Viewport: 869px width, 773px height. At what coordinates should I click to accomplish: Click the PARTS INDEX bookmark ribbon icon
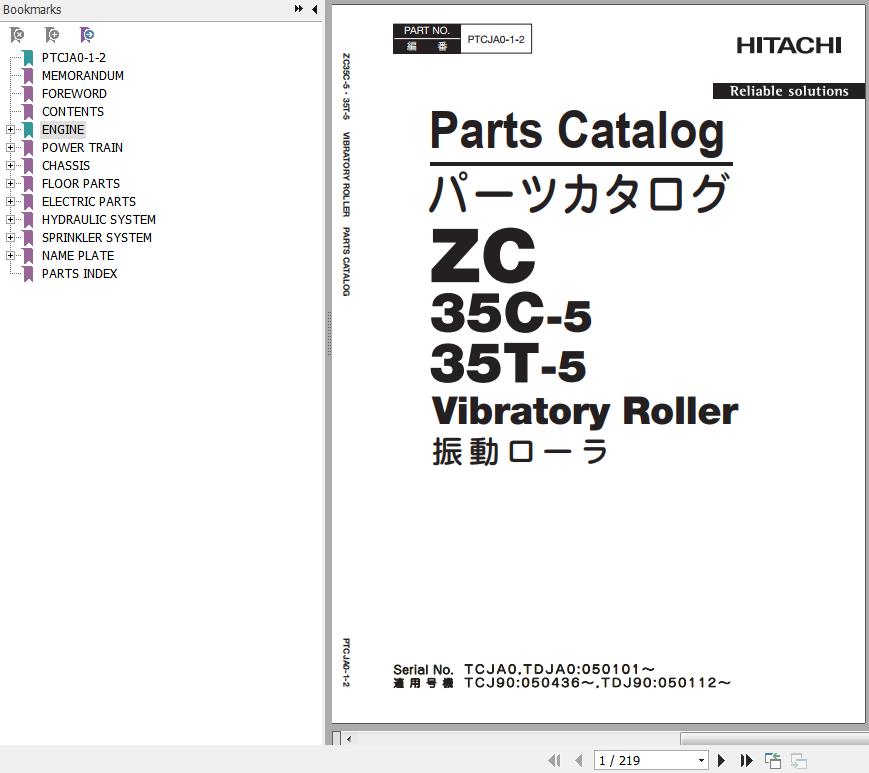click(x=28, y=274)
